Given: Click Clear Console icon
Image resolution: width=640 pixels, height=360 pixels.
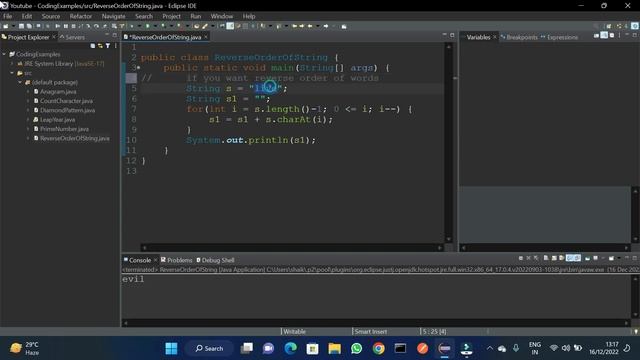Looking at the screenshot, I should pos(546,258).
